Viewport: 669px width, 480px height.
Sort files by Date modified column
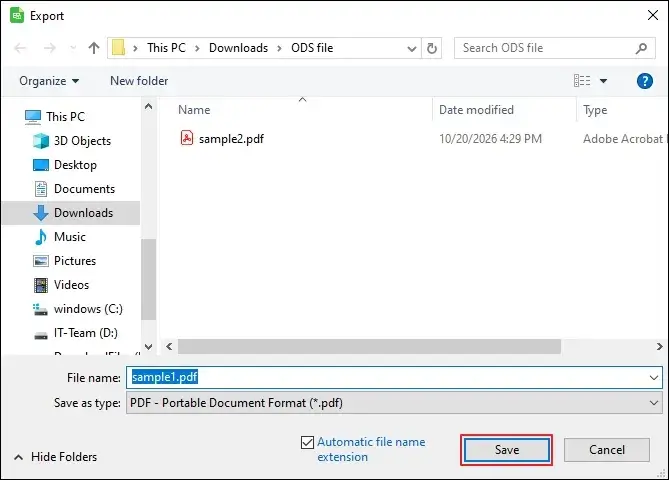[476, 110]
